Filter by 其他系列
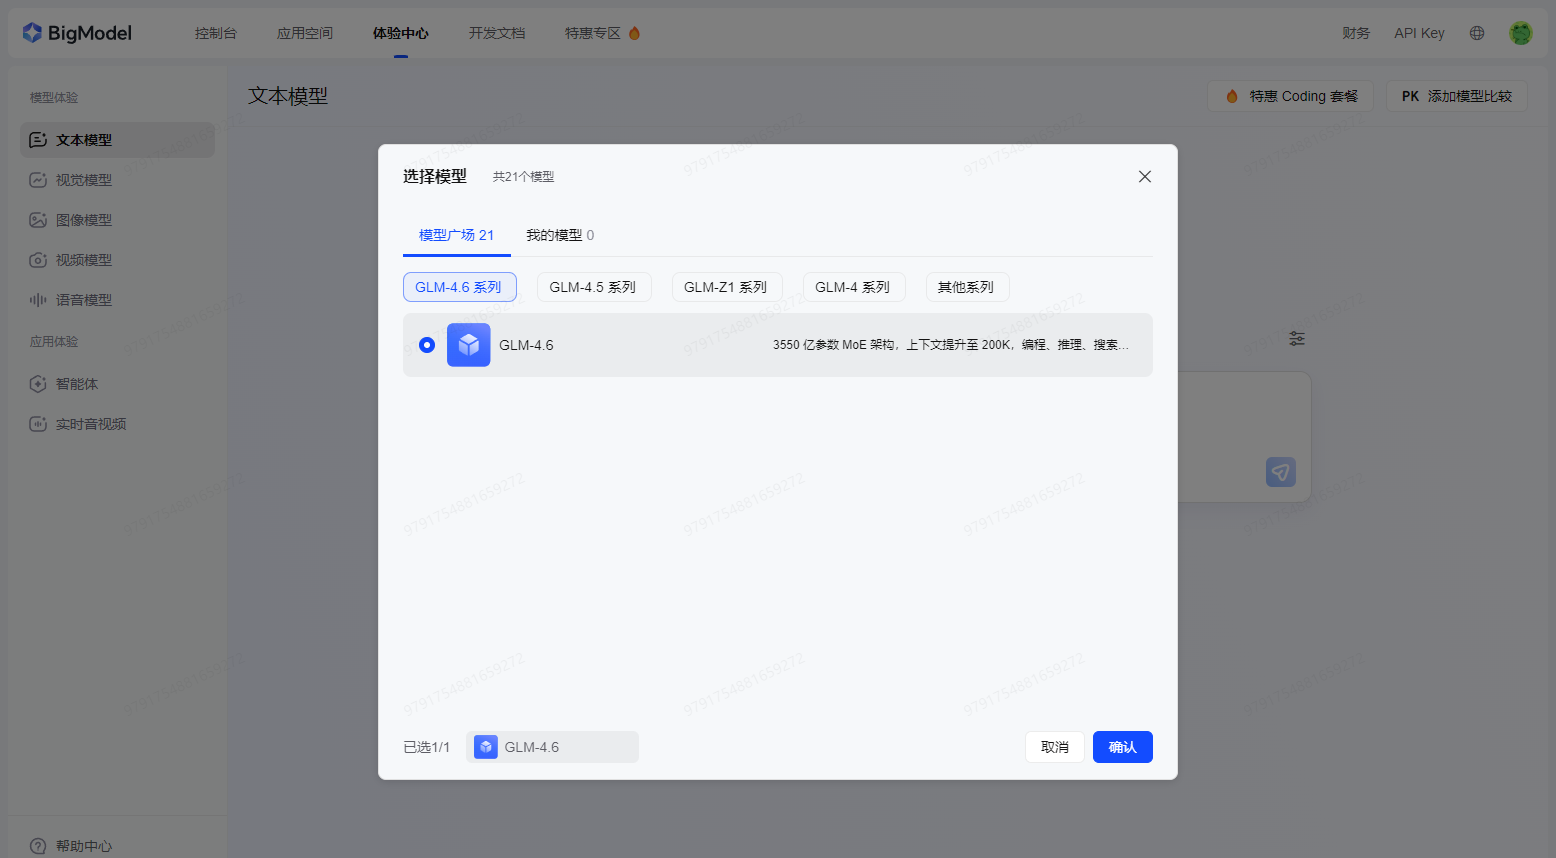The image size is (1556, 858). 967,287
